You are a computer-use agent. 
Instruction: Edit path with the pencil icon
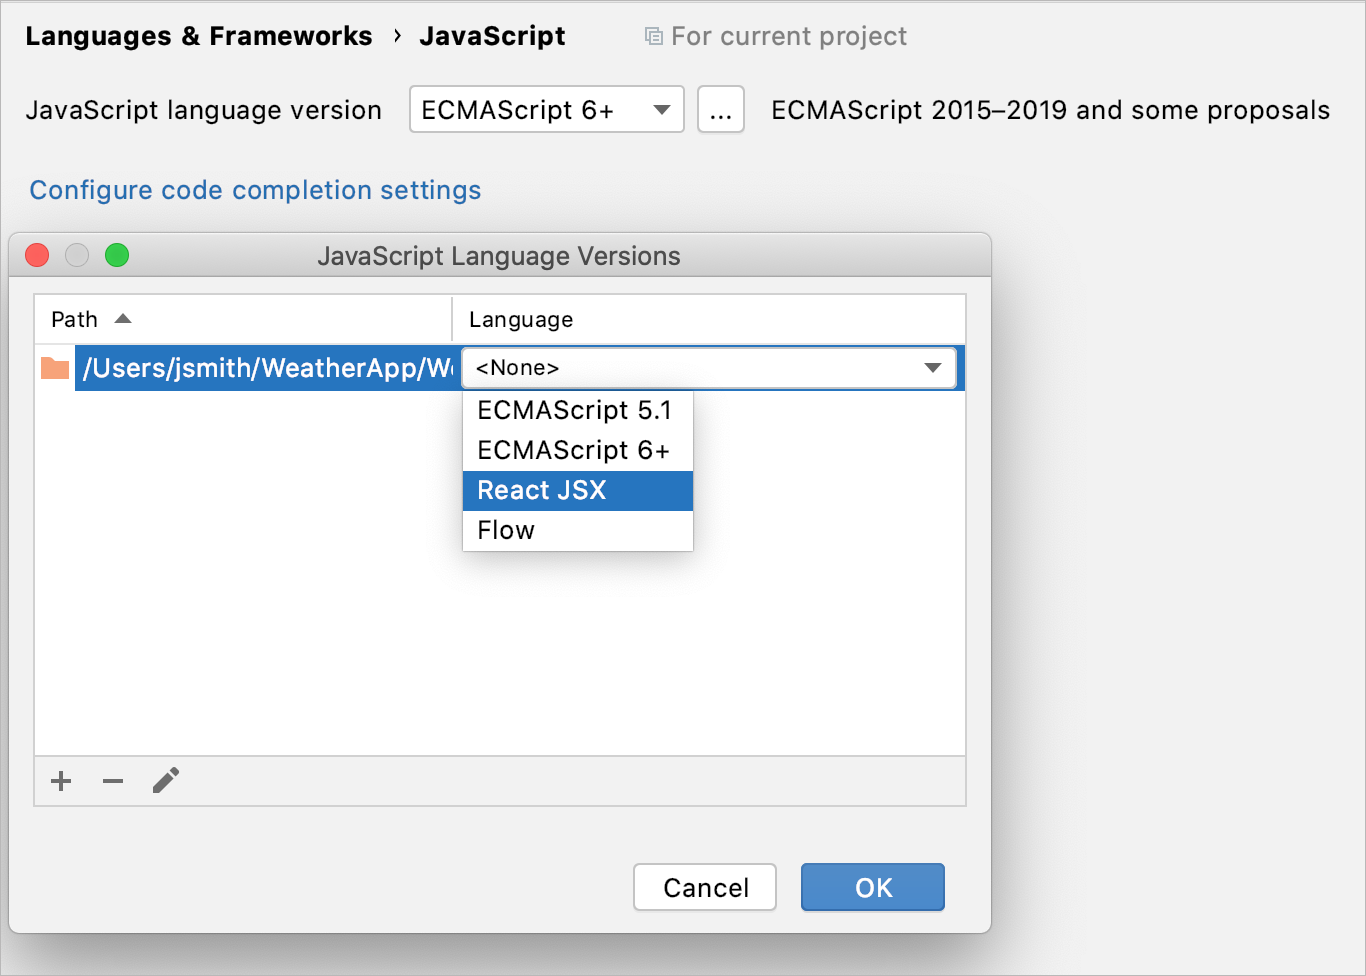(166, 780)
